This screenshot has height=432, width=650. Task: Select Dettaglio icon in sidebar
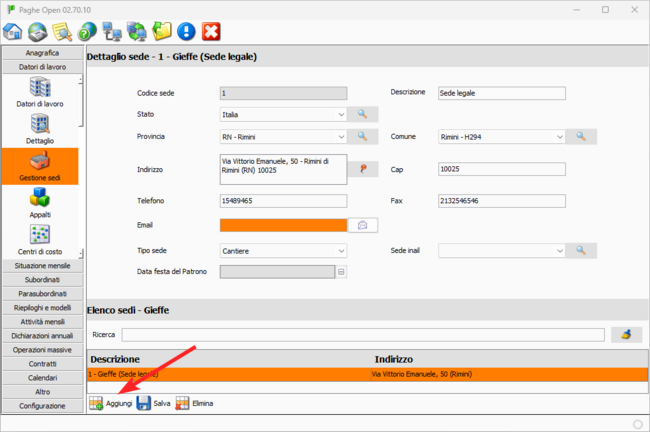pos(40,128)
